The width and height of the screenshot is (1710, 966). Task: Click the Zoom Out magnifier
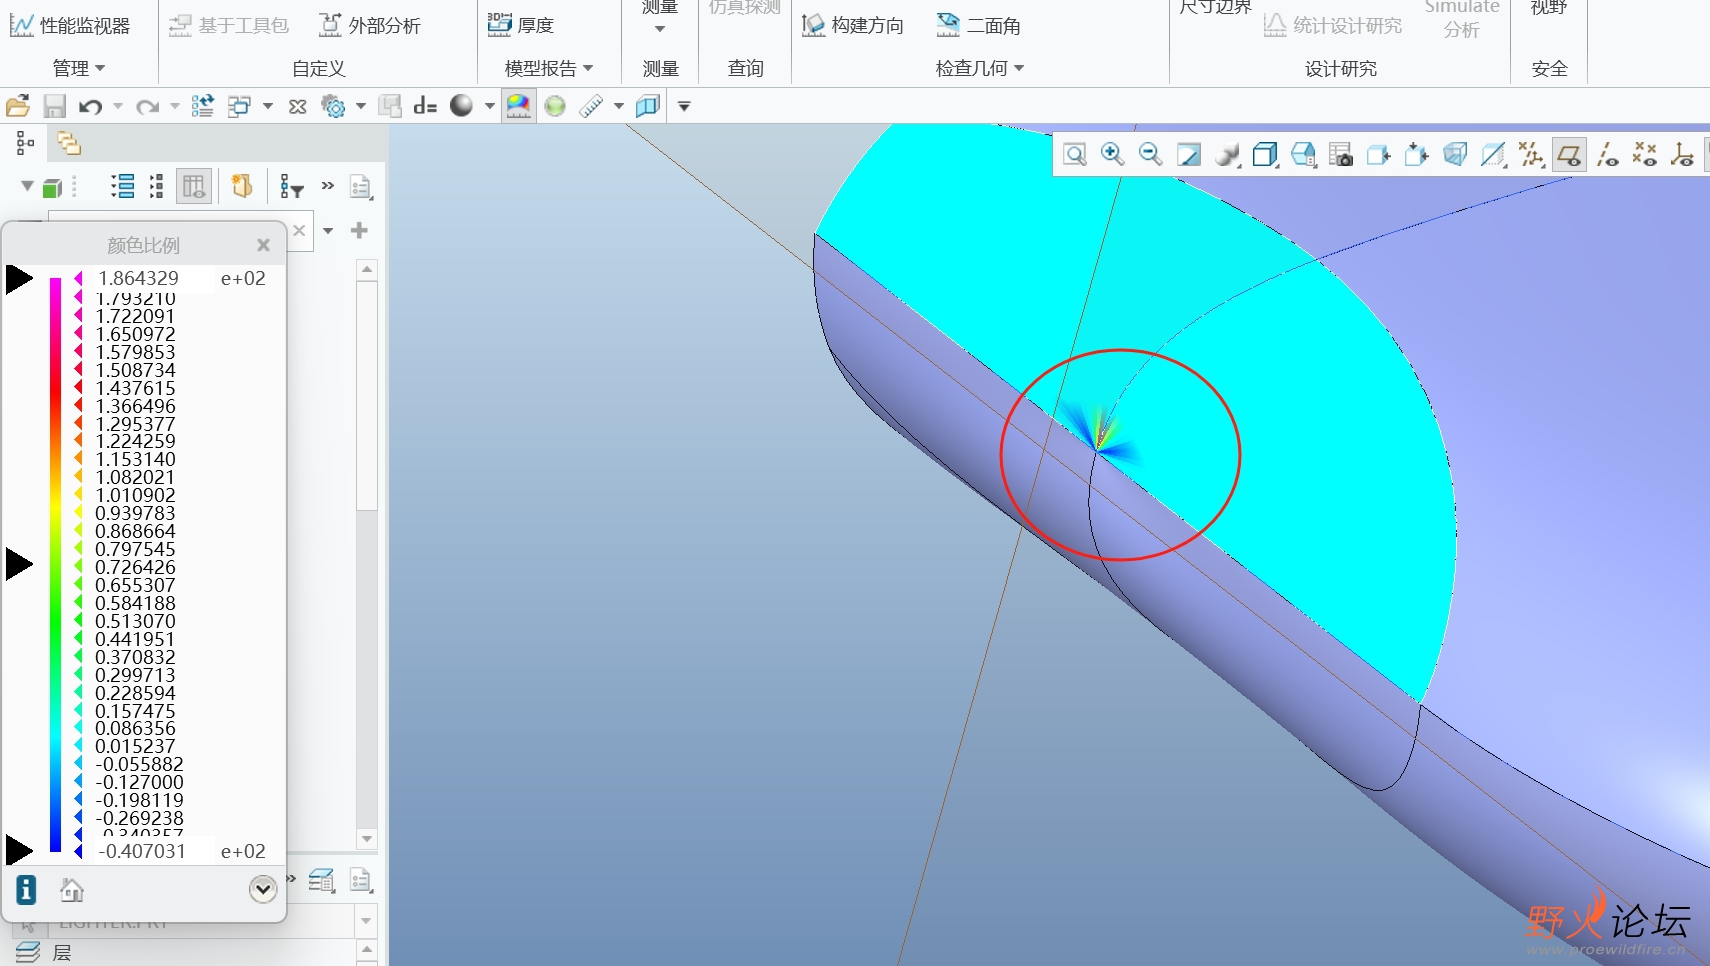1150,155
